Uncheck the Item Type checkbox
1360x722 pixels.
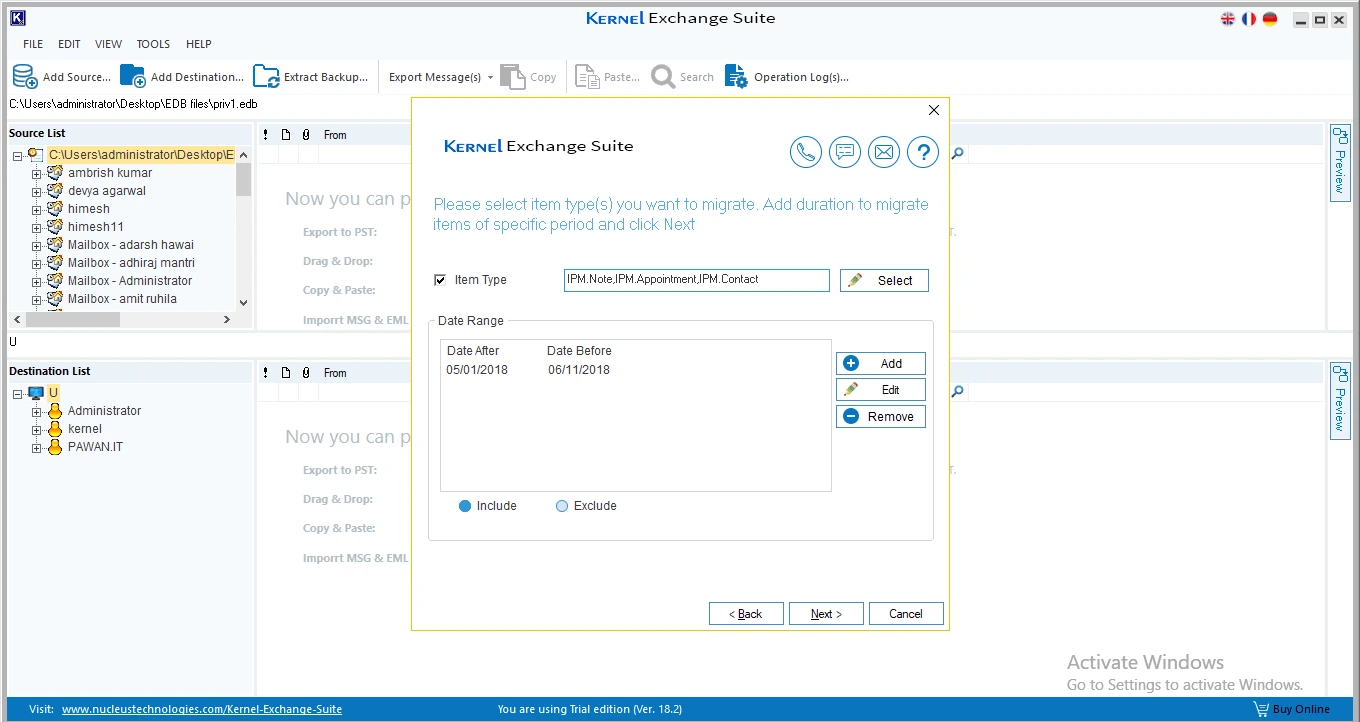click(440, 280)
